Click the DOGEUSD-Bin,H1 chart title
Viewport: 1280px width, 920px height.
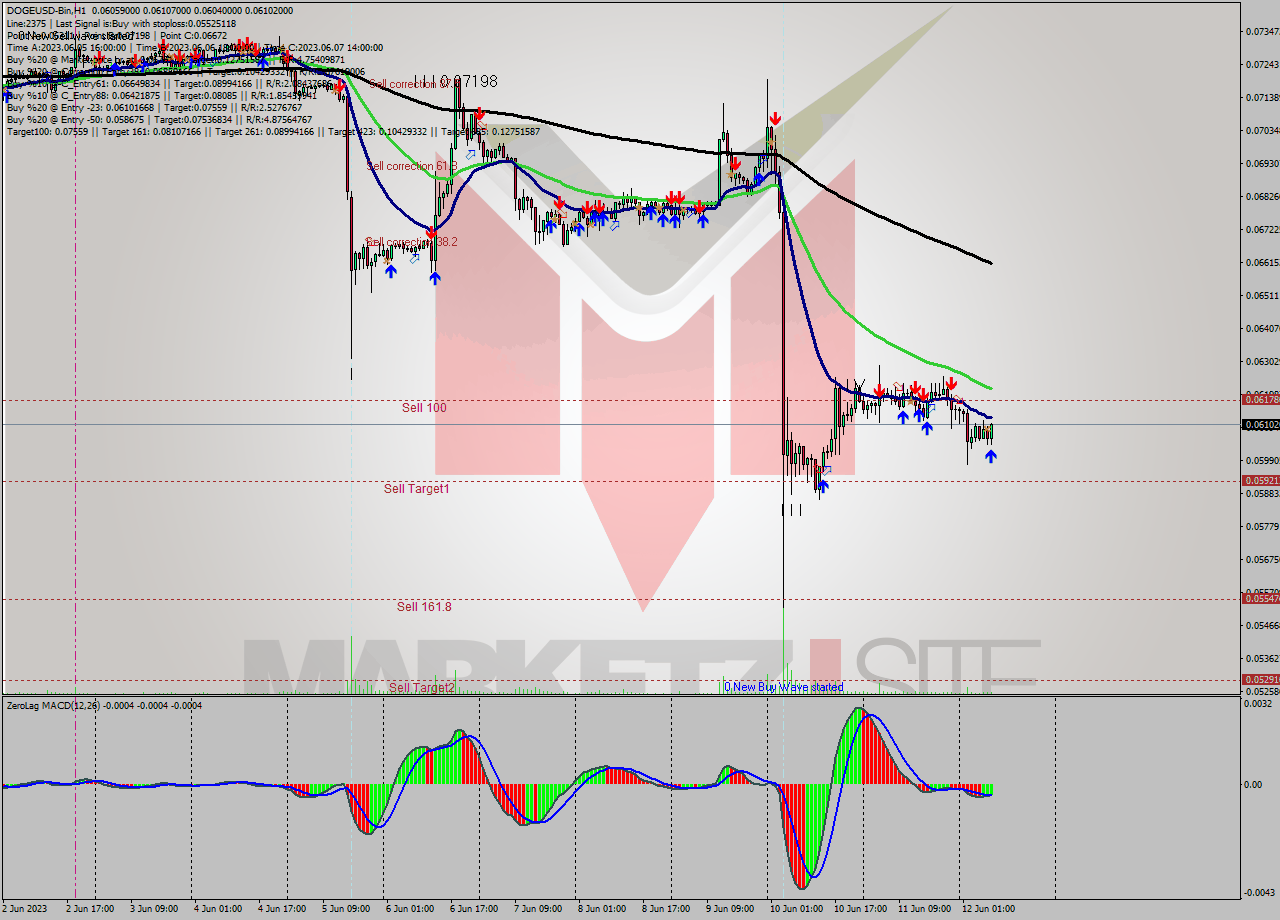(47, 10)
